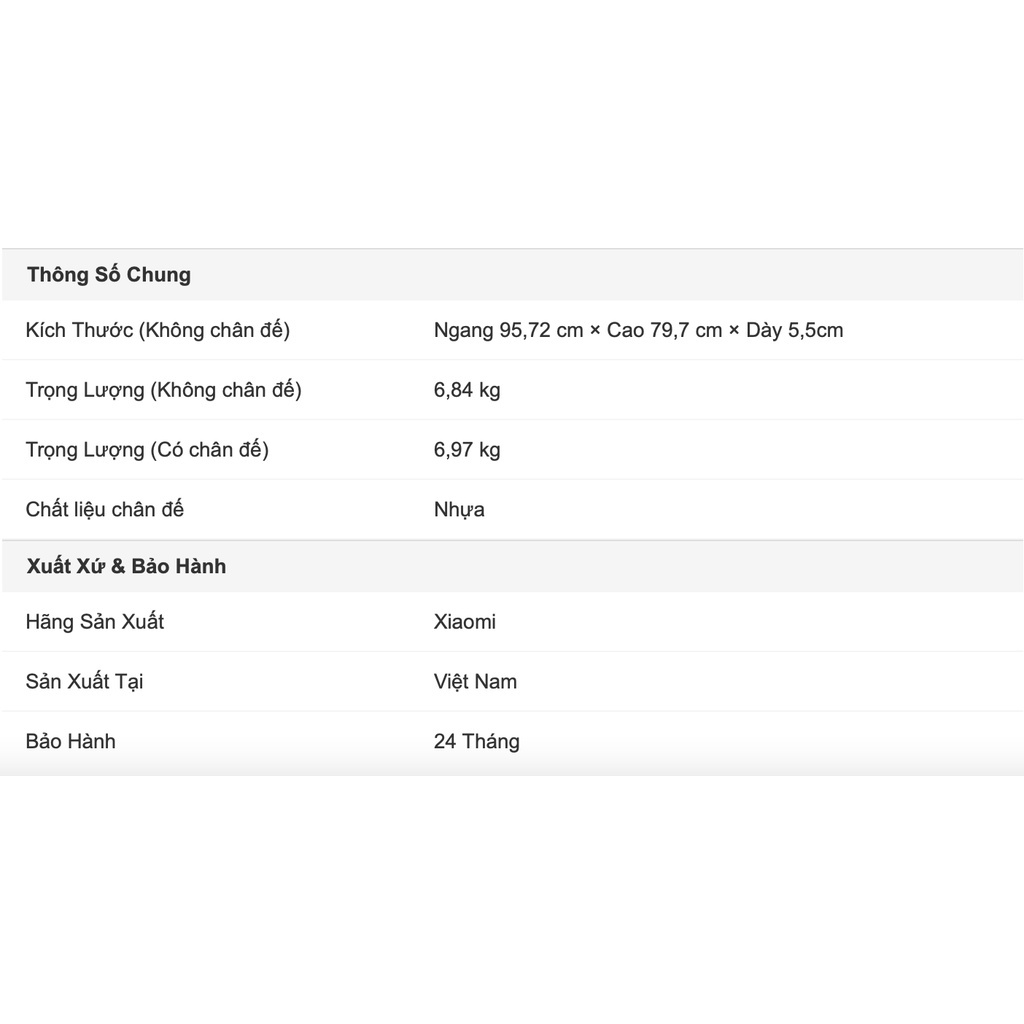
Task: Select the dimensions value Ngang 95,72 cm
Action: point(508,330)
